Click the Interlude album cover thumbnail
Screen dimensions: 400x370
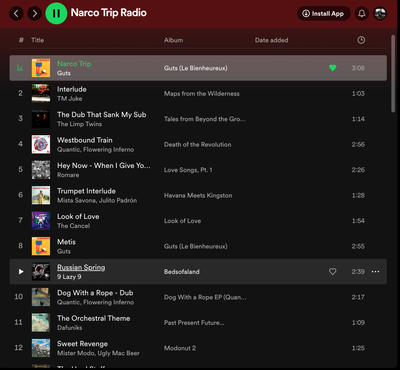41,93
